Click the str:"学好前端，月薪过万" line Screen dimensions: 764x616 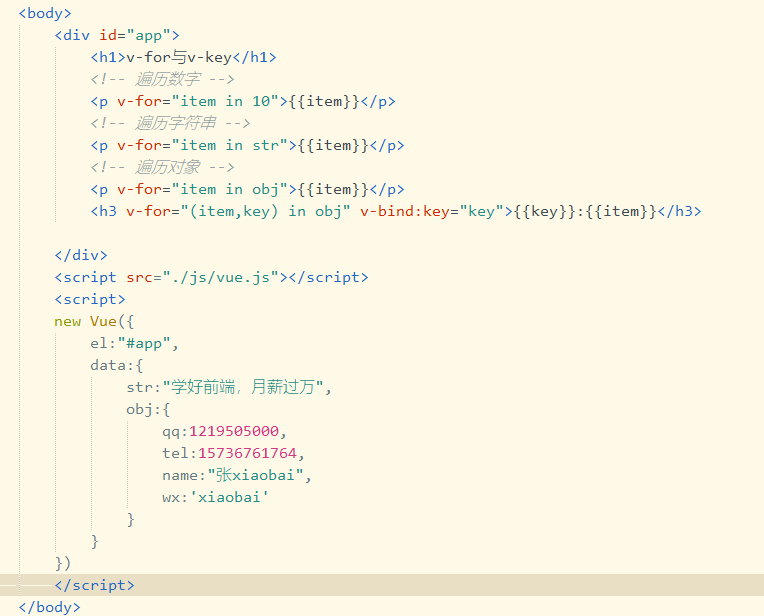click(x=229, y=387)
